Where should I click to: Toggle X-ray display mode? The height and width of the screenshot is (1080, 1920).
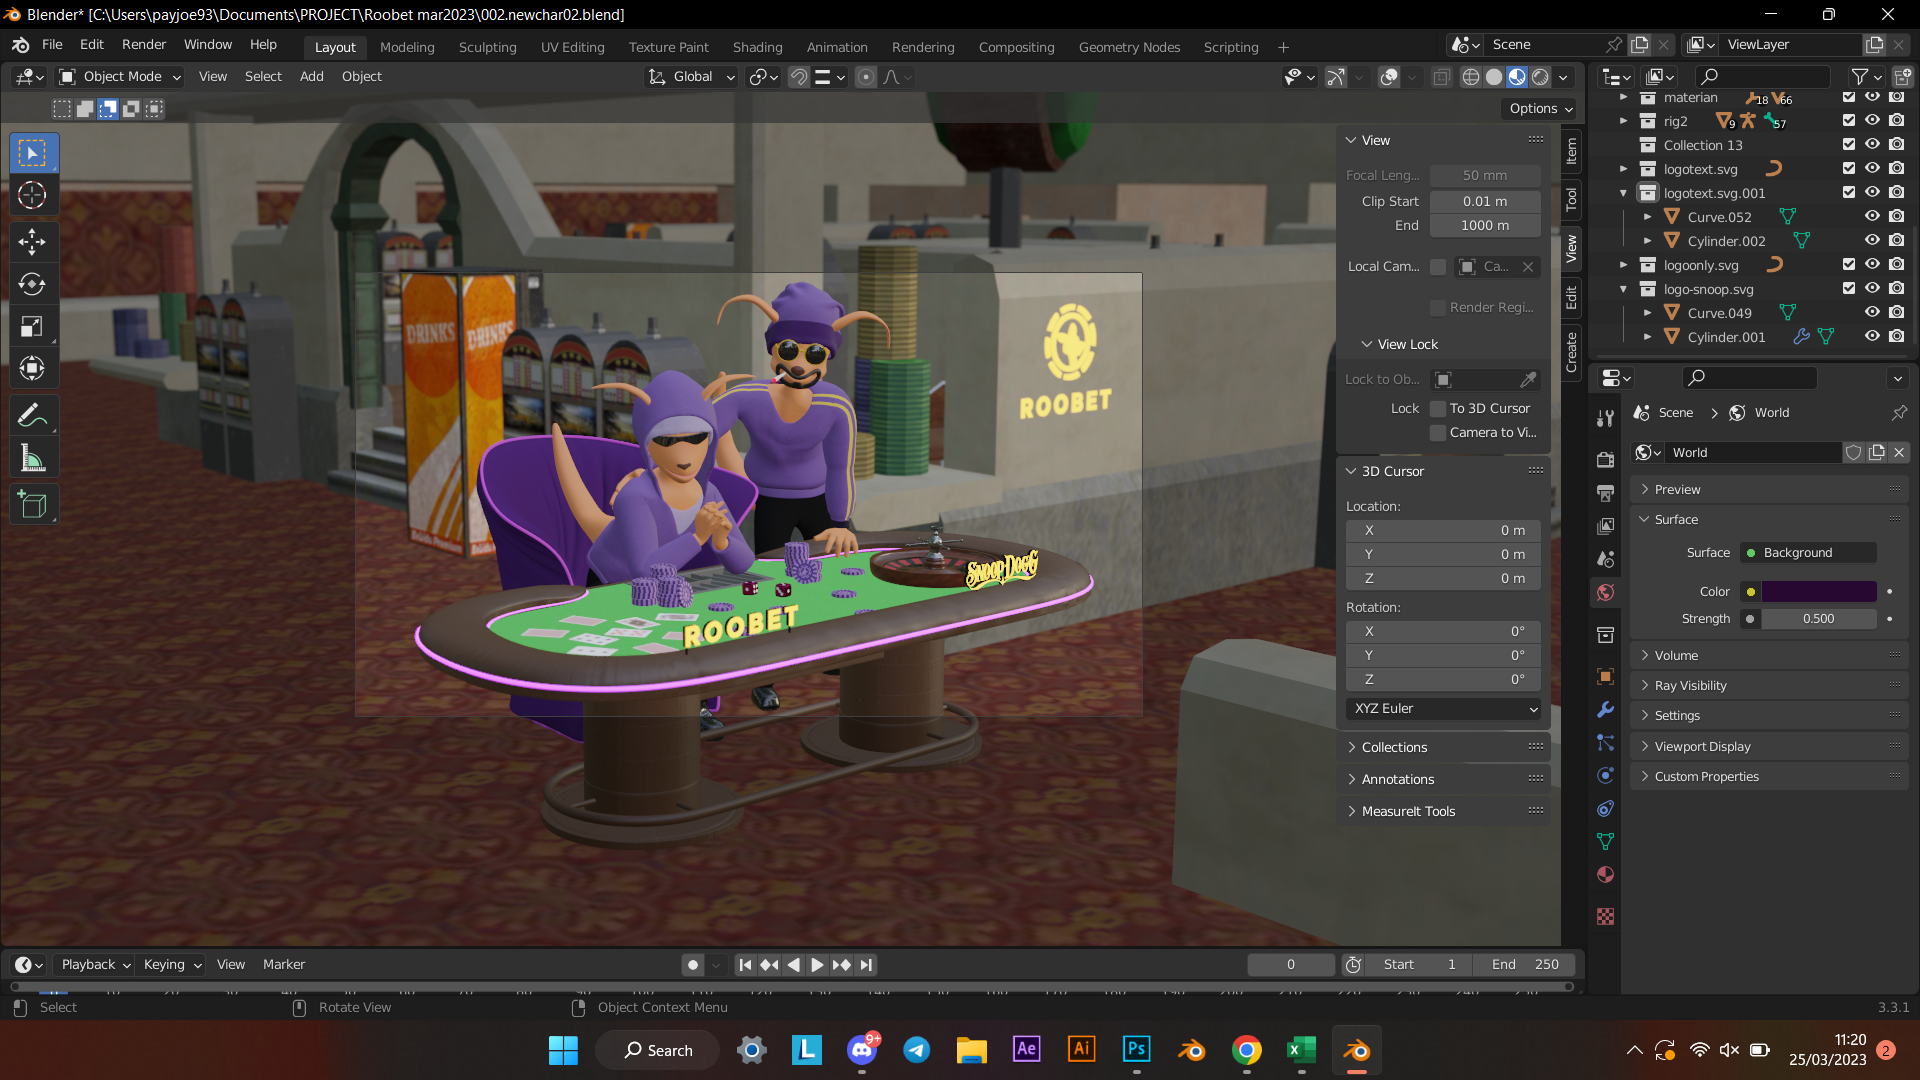[x=1441, y=77]
